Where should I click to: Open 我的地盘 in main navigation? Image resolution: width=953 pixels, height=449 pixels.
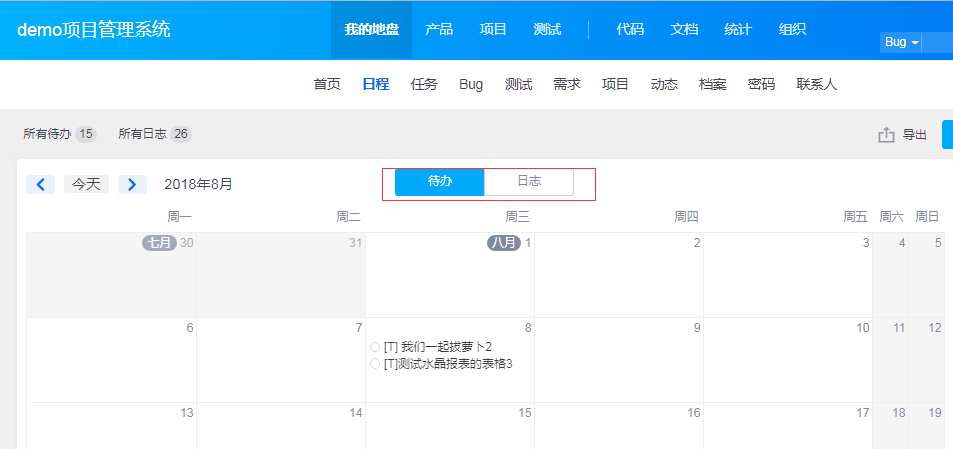371,30
